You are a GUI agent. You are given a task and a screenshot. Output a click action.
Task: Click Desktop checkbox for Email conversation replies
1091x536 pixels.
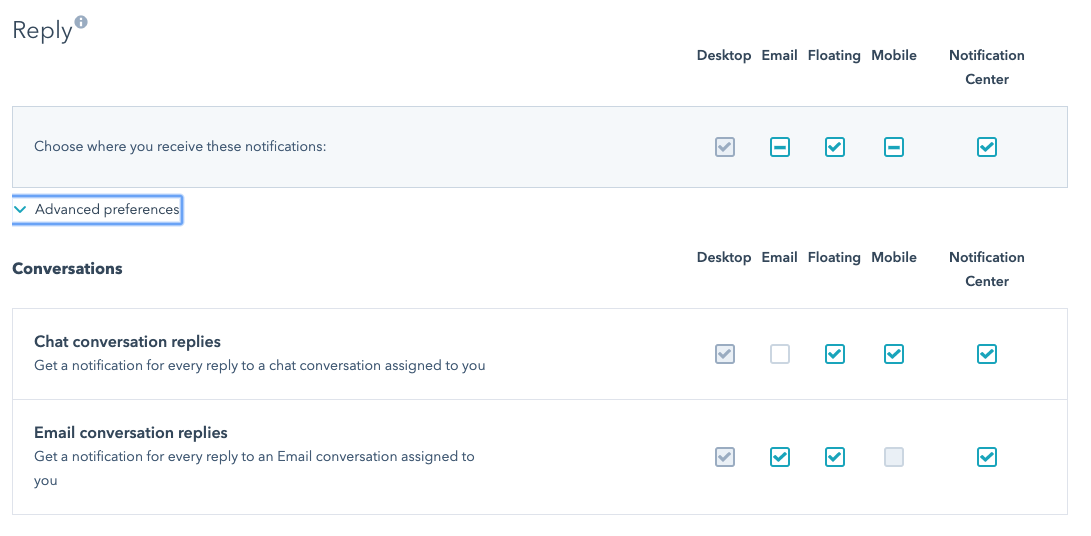pyautogui.click(x=725, y=457)
